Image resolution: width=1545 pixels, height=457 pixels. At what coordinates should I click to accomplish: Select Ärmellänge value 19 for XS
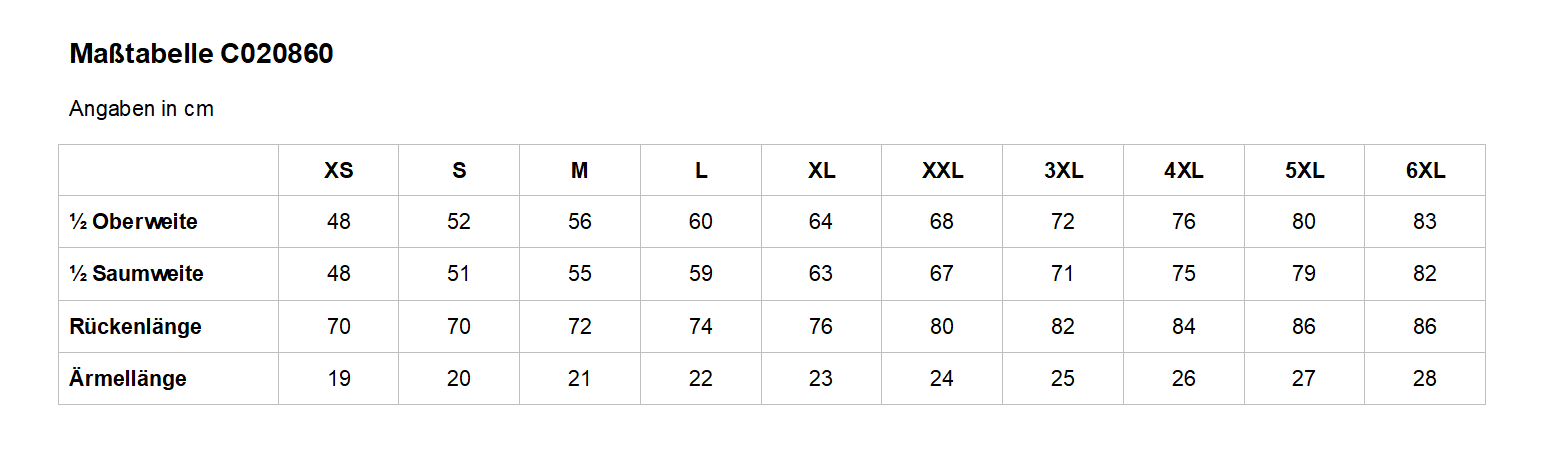(339, 379)
